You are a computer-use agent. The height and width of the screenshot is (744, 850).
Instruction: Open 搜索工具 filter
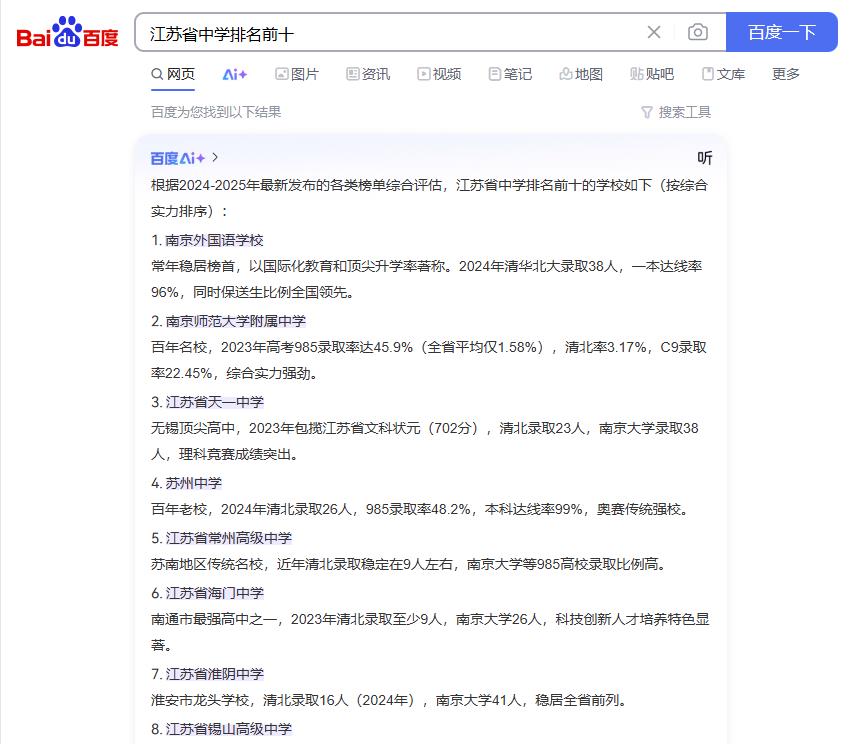pyautogui.click(x=676, y=112)
